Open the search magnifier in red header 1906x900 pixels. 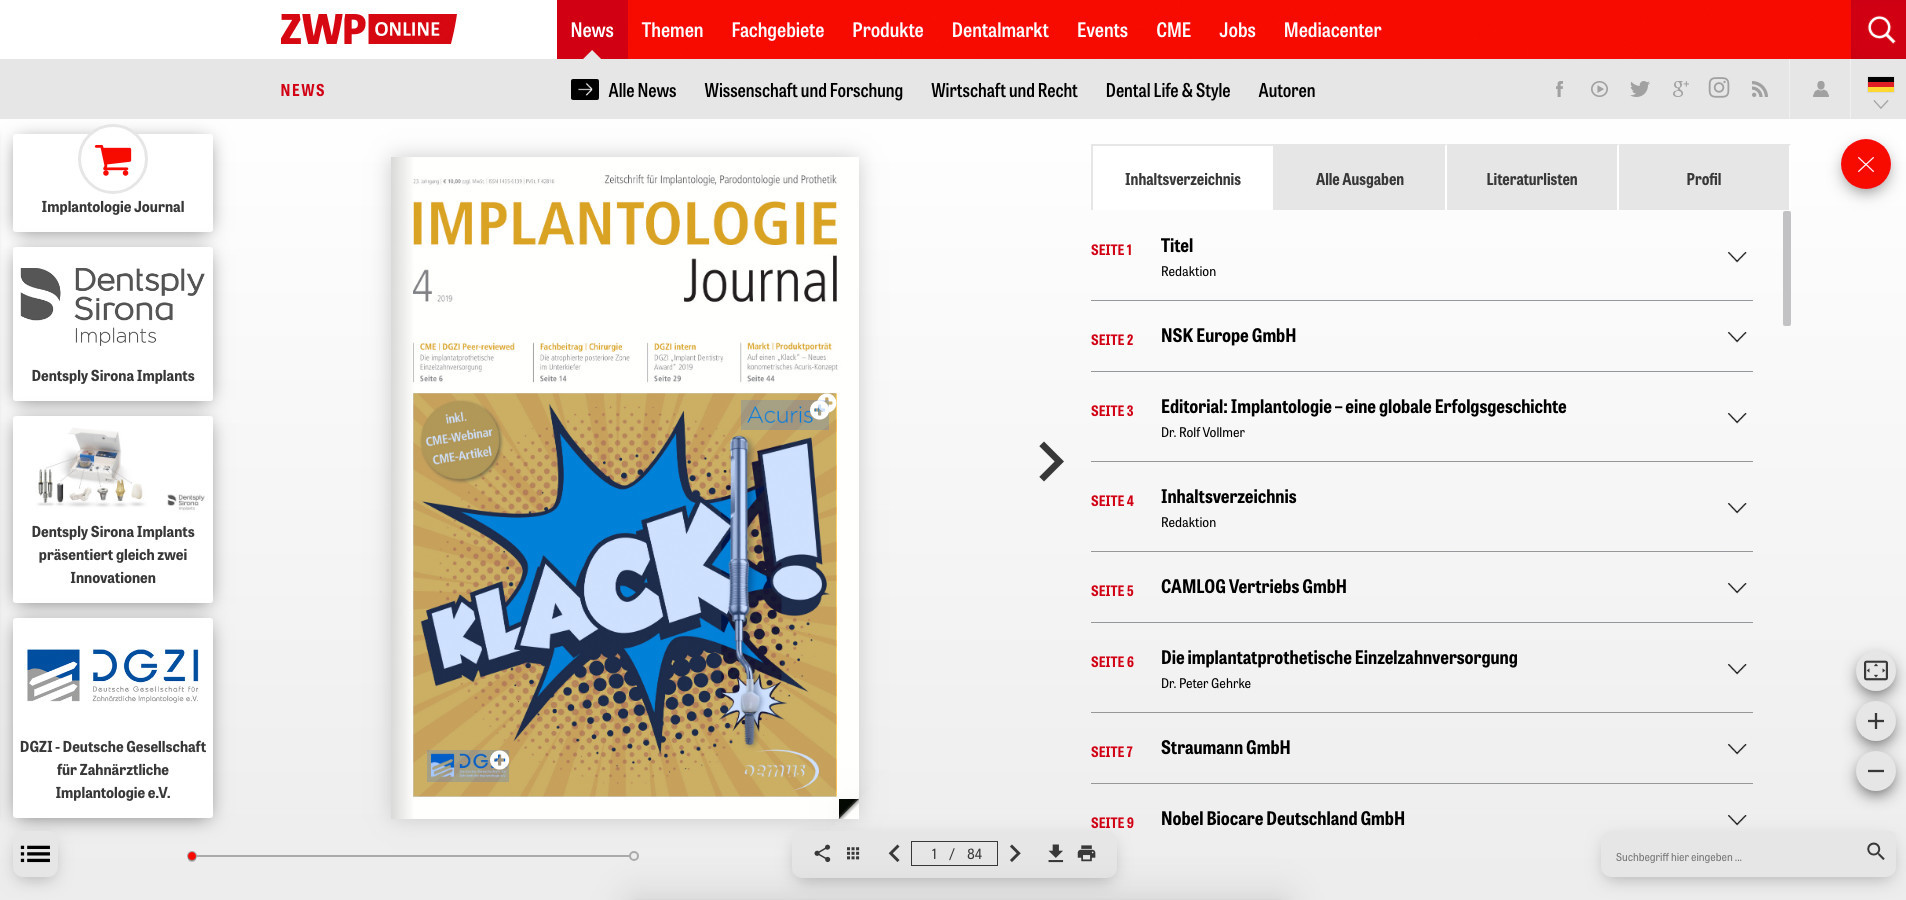[1880, 30]
